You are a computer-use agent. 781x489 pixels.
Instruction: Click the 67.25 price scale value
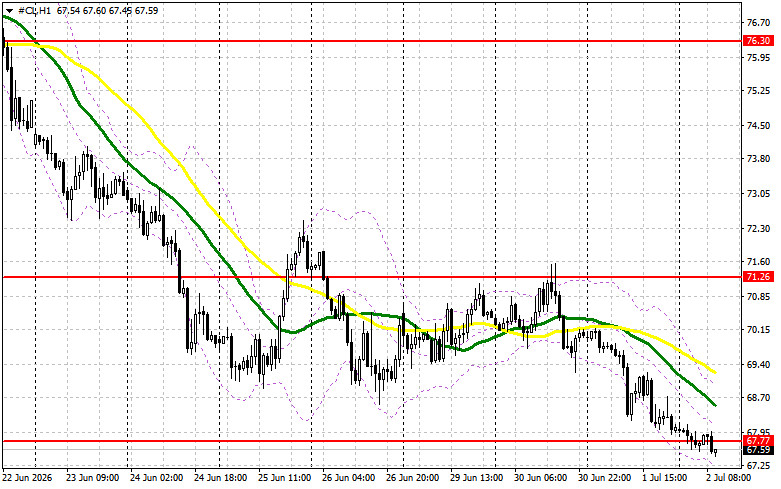pos(759,466)
